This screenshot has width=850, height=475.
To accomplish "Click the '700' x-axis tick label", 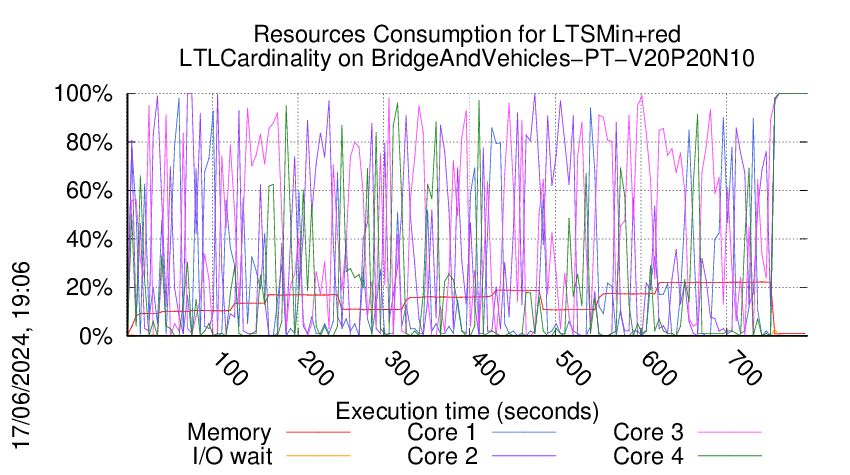I will point(744,370).
